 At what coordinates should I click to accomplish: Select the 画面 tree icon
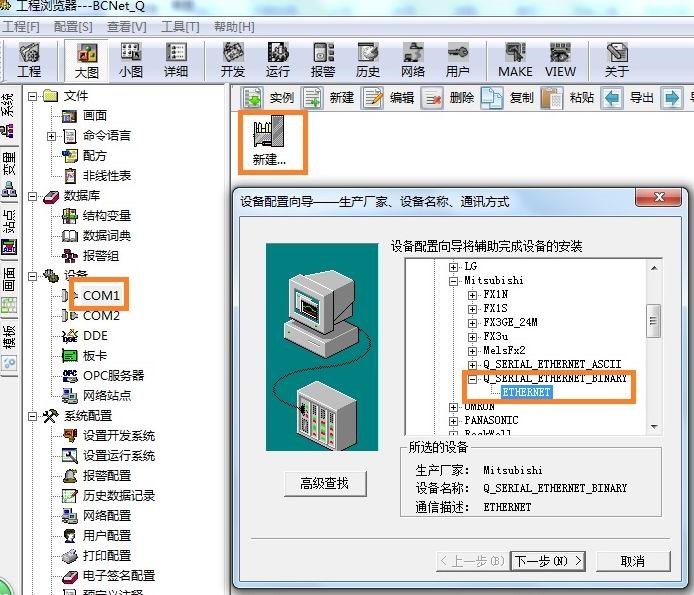click(69, 116)
